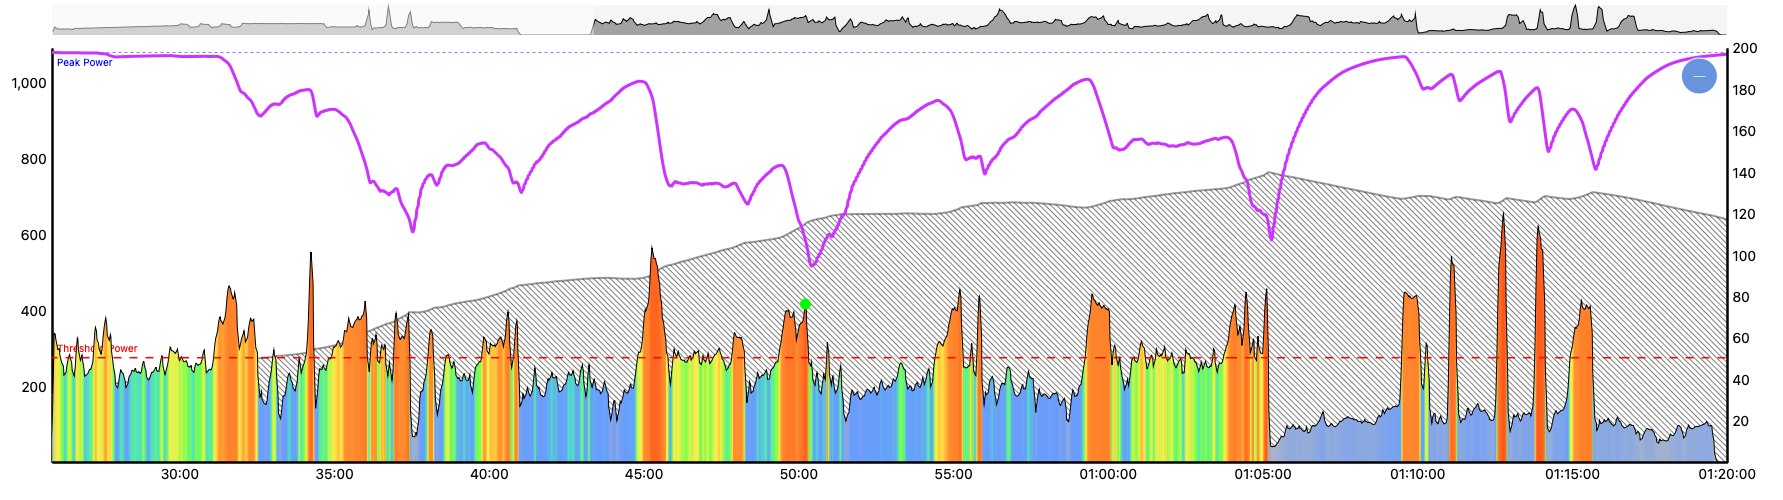Select the 35:00 tick label on the time axis

point(334,475)
